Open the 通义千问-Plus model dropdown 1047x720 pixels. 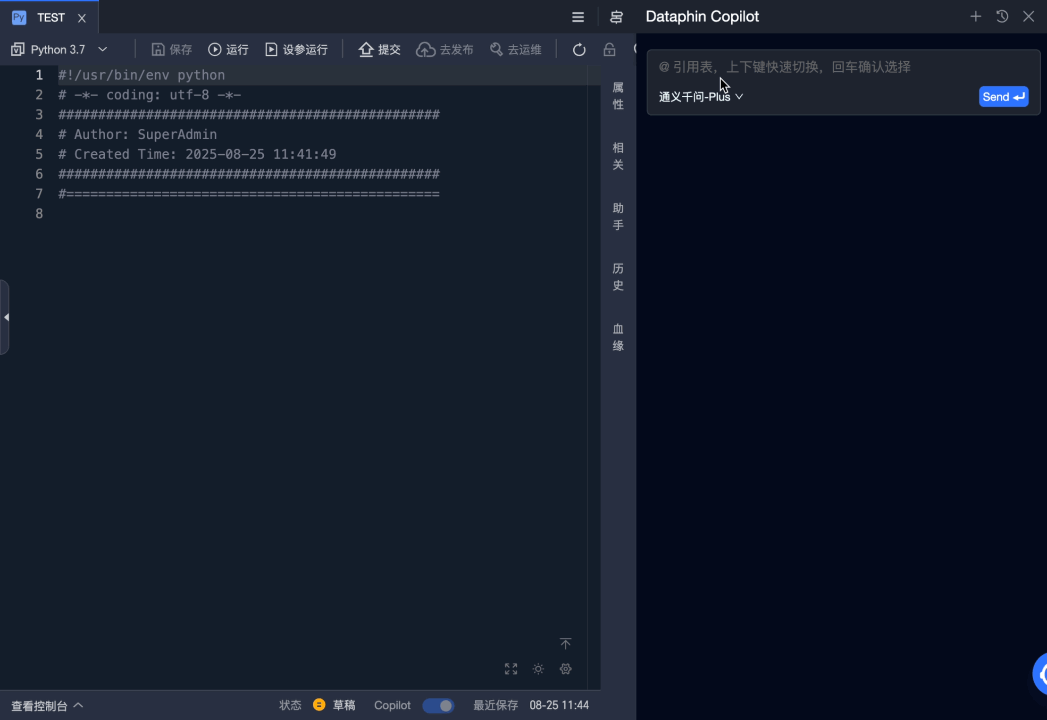[x=700, y=97]
